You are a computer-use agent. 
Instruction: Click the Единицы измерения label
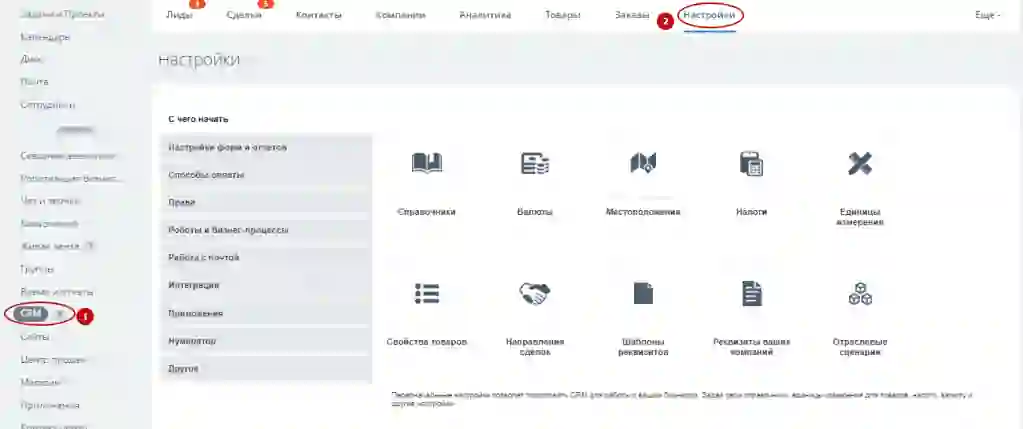tap(860, 217)
